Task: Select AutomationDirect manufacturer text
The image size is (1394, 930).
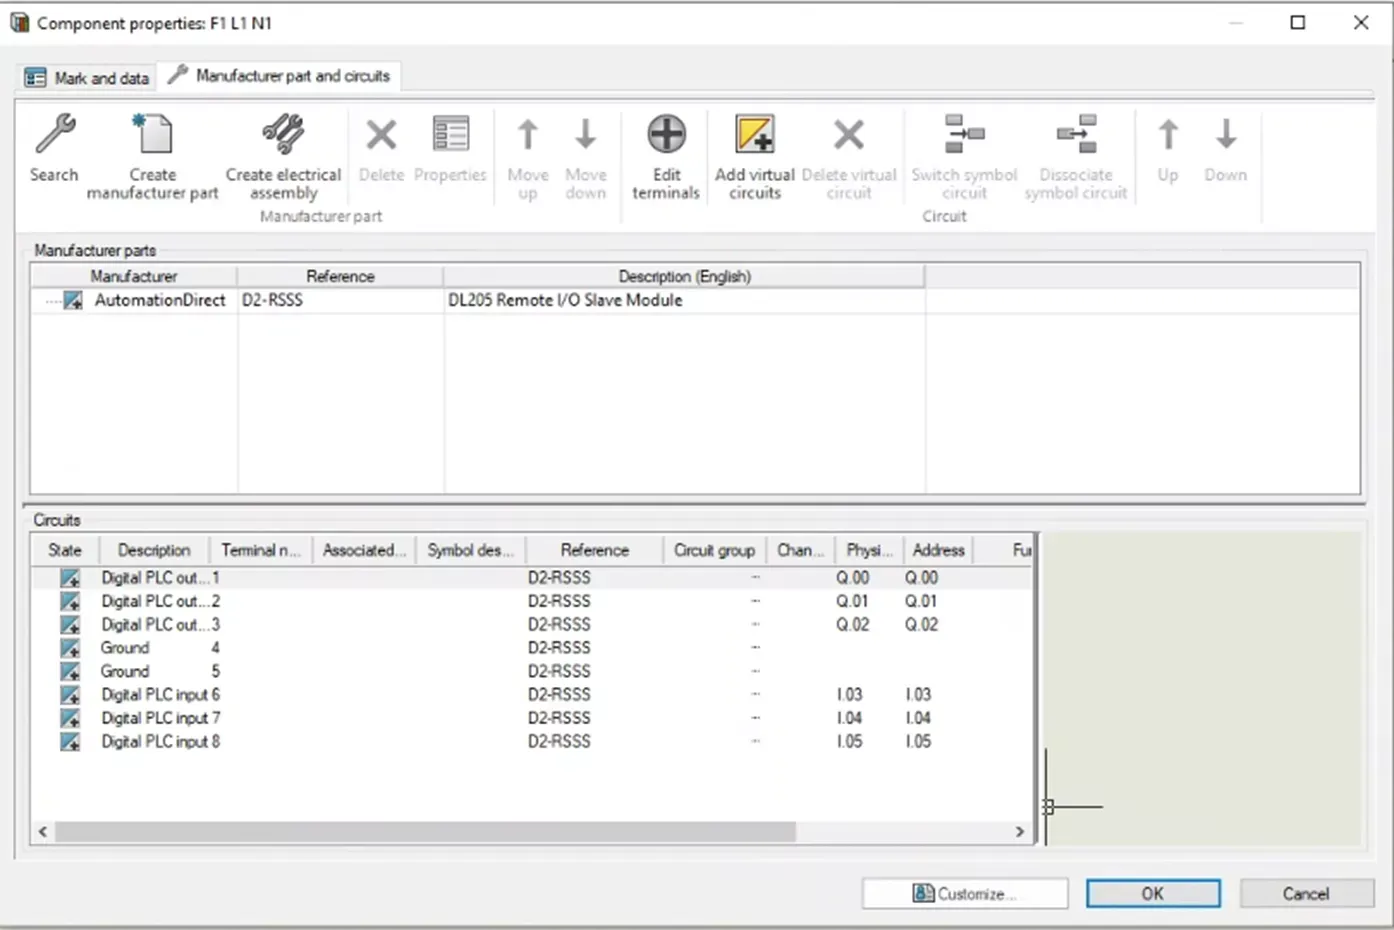Action: (160, 300)
